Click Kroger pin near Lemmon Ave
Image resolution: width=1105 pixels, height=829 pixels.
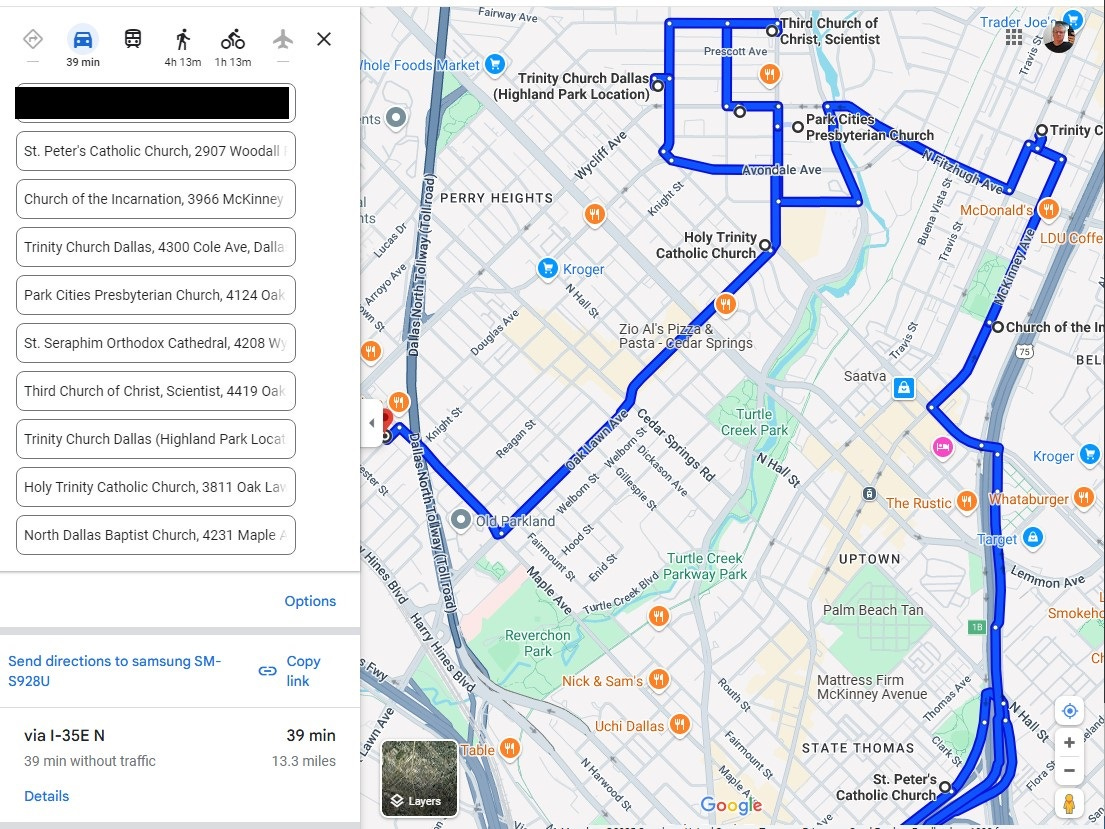tap(1089, 455)
